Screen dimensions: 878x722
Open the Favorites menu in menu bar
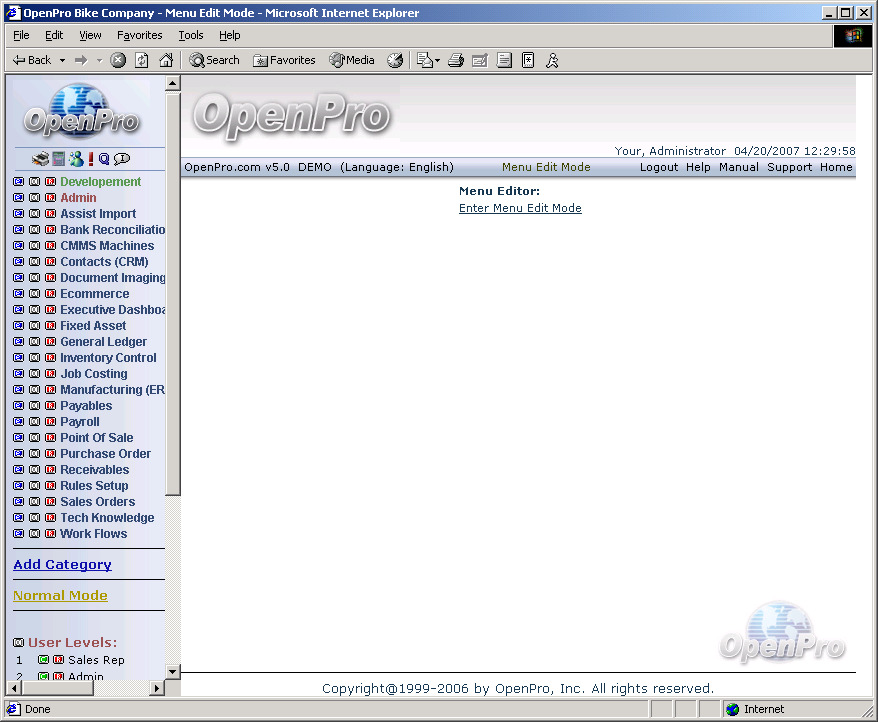139,35
